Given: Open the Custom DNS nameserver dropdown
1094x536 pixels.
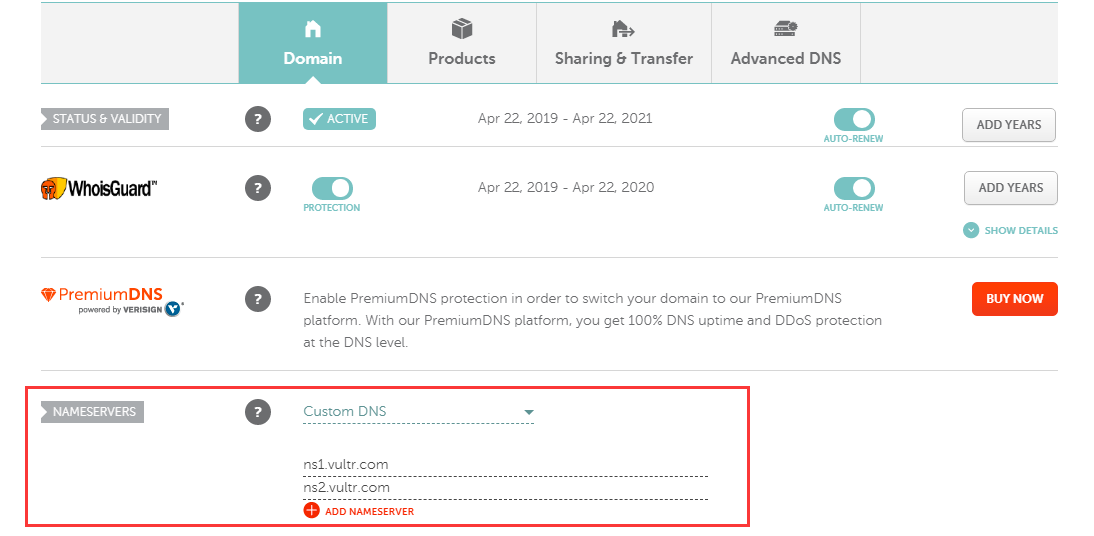Looking at the screenshot, I should pos(419,412).
